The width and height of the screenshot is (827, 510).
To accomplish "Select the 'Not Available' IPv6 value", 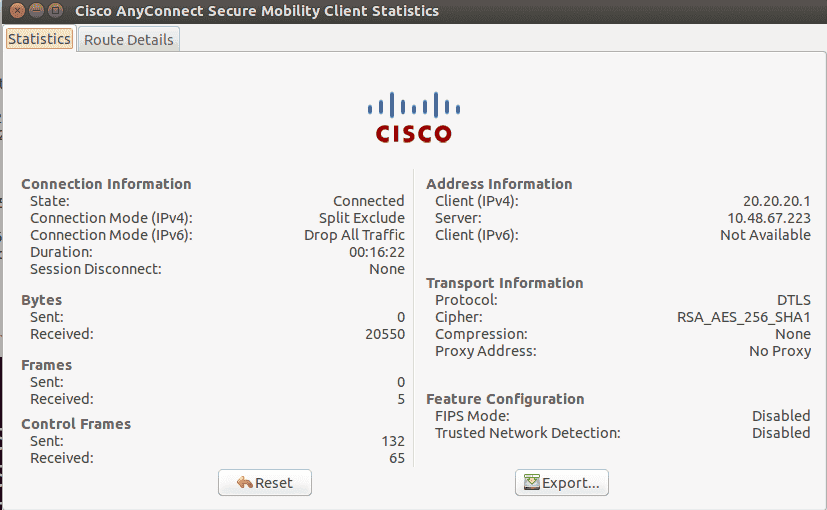I will click(765, 235).
